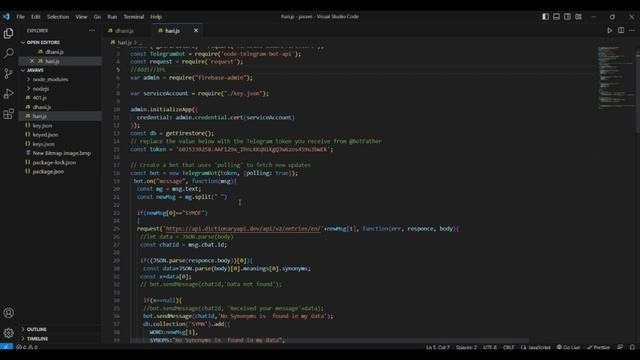Toggle secondary side bar layout button
This screenshot has width=640, height=360.
point(567,17)
